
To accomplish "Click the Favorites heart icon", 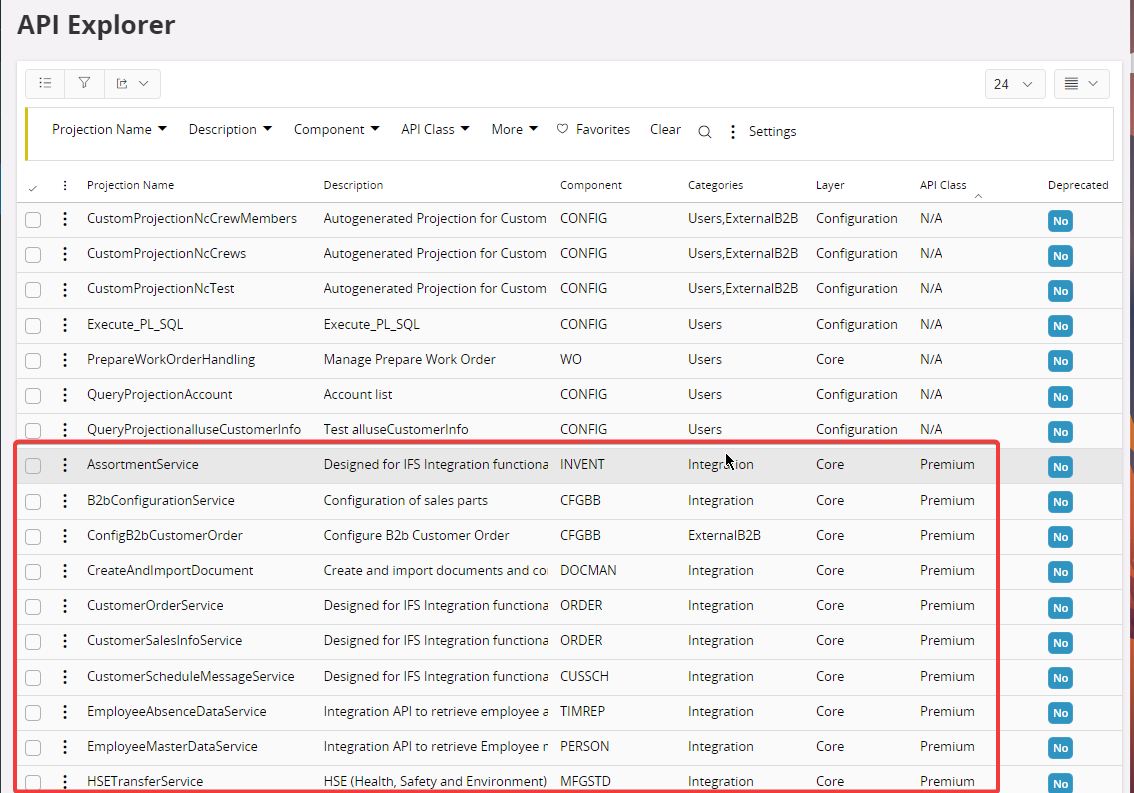I will point(562,129).
